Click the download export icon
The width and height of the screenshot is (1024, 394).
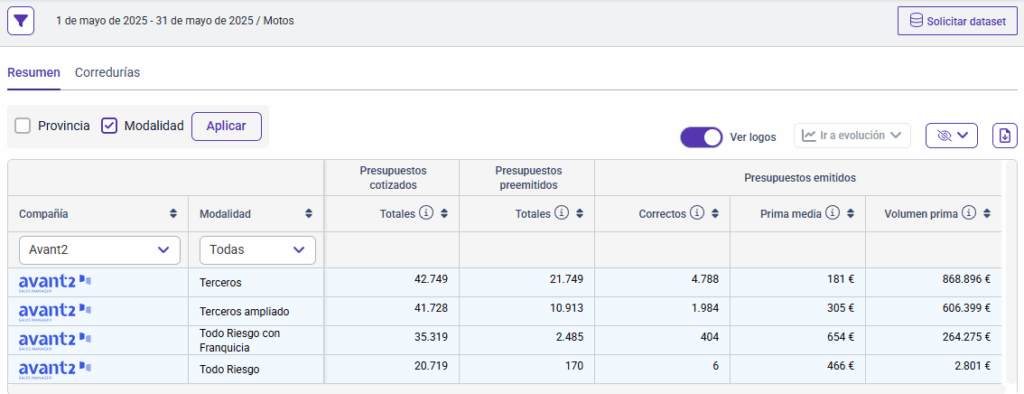tap(1004, 135)
